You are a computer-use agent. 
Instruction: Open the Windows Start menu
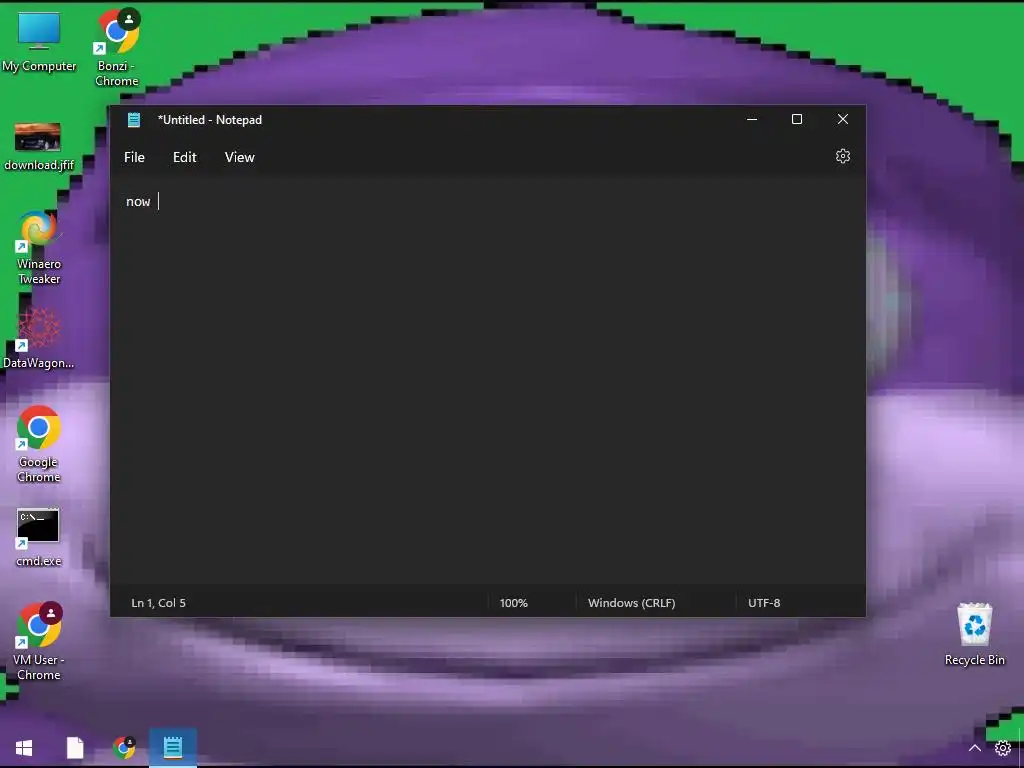[24, 748]
